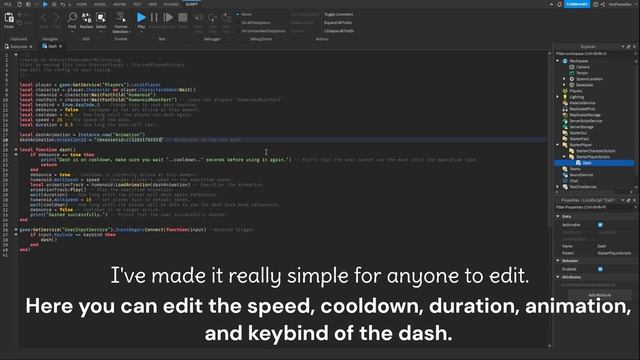
Task: Close the Dash script tab
Action: (x=60, y=47)
